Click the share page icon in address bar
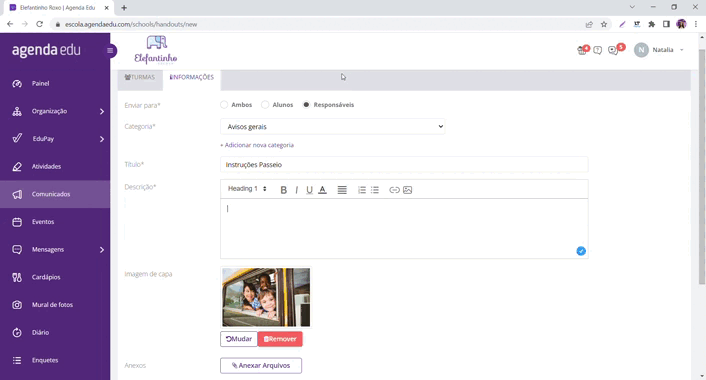706x380 pixels. click(x=589, y=24)
